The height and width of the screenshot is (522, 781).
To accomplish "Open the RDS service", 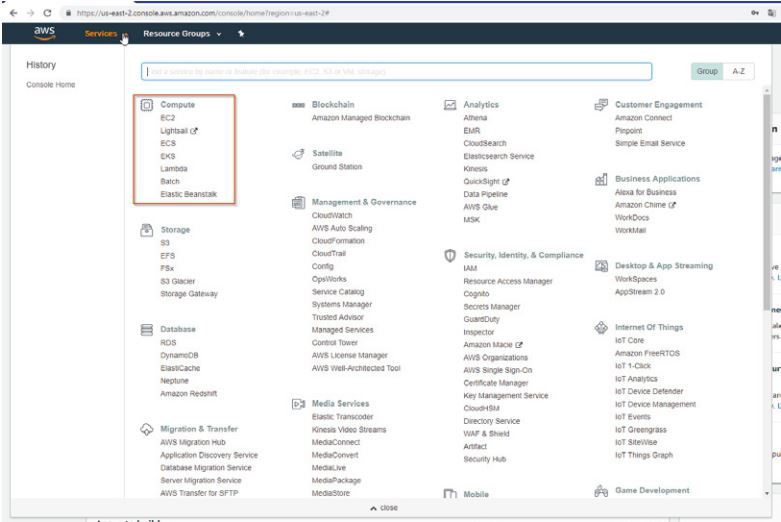I will click(168, 343).
